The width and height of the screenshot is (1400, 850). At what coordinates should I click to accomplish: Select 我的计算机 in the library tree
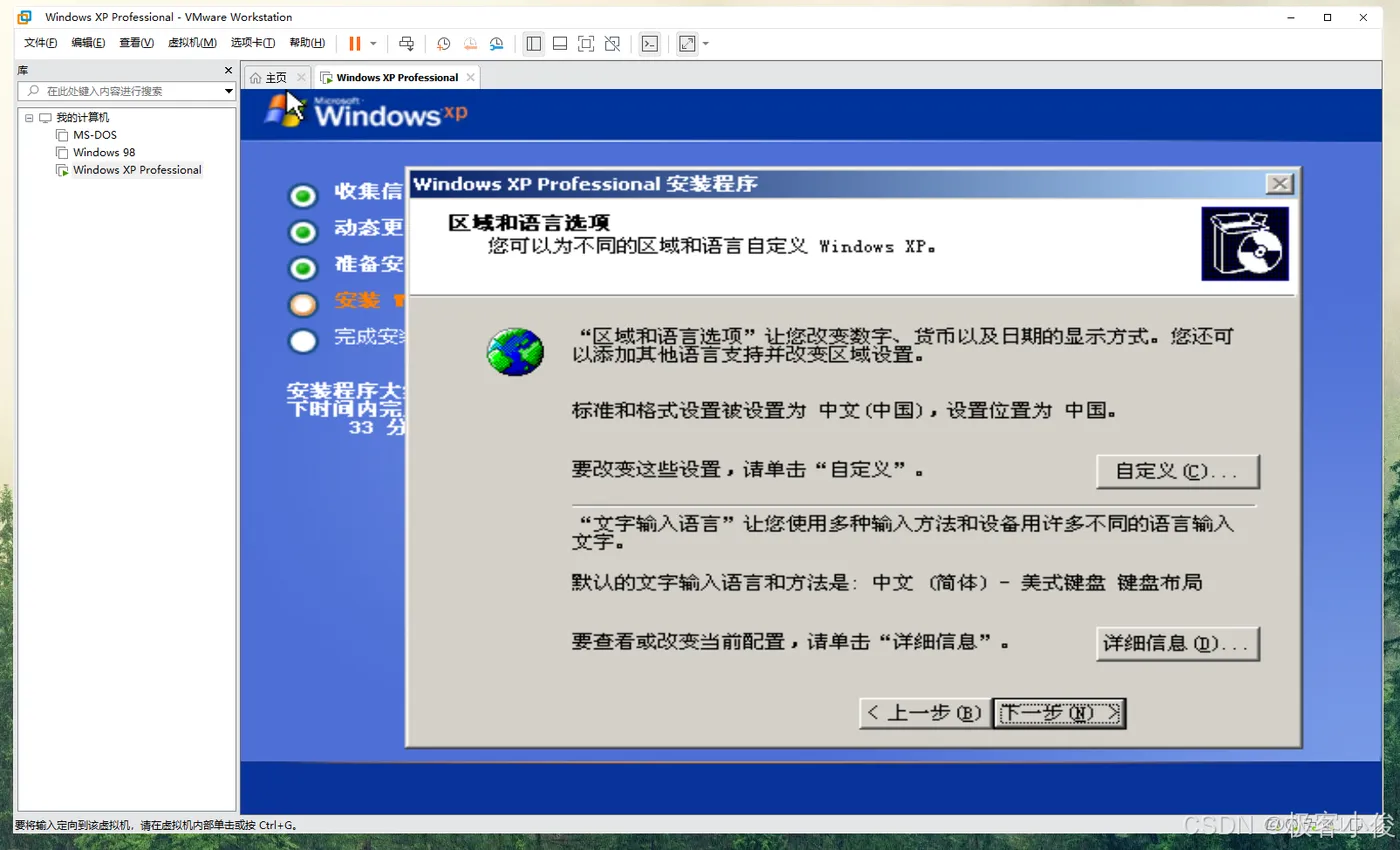tap(82, 118)
